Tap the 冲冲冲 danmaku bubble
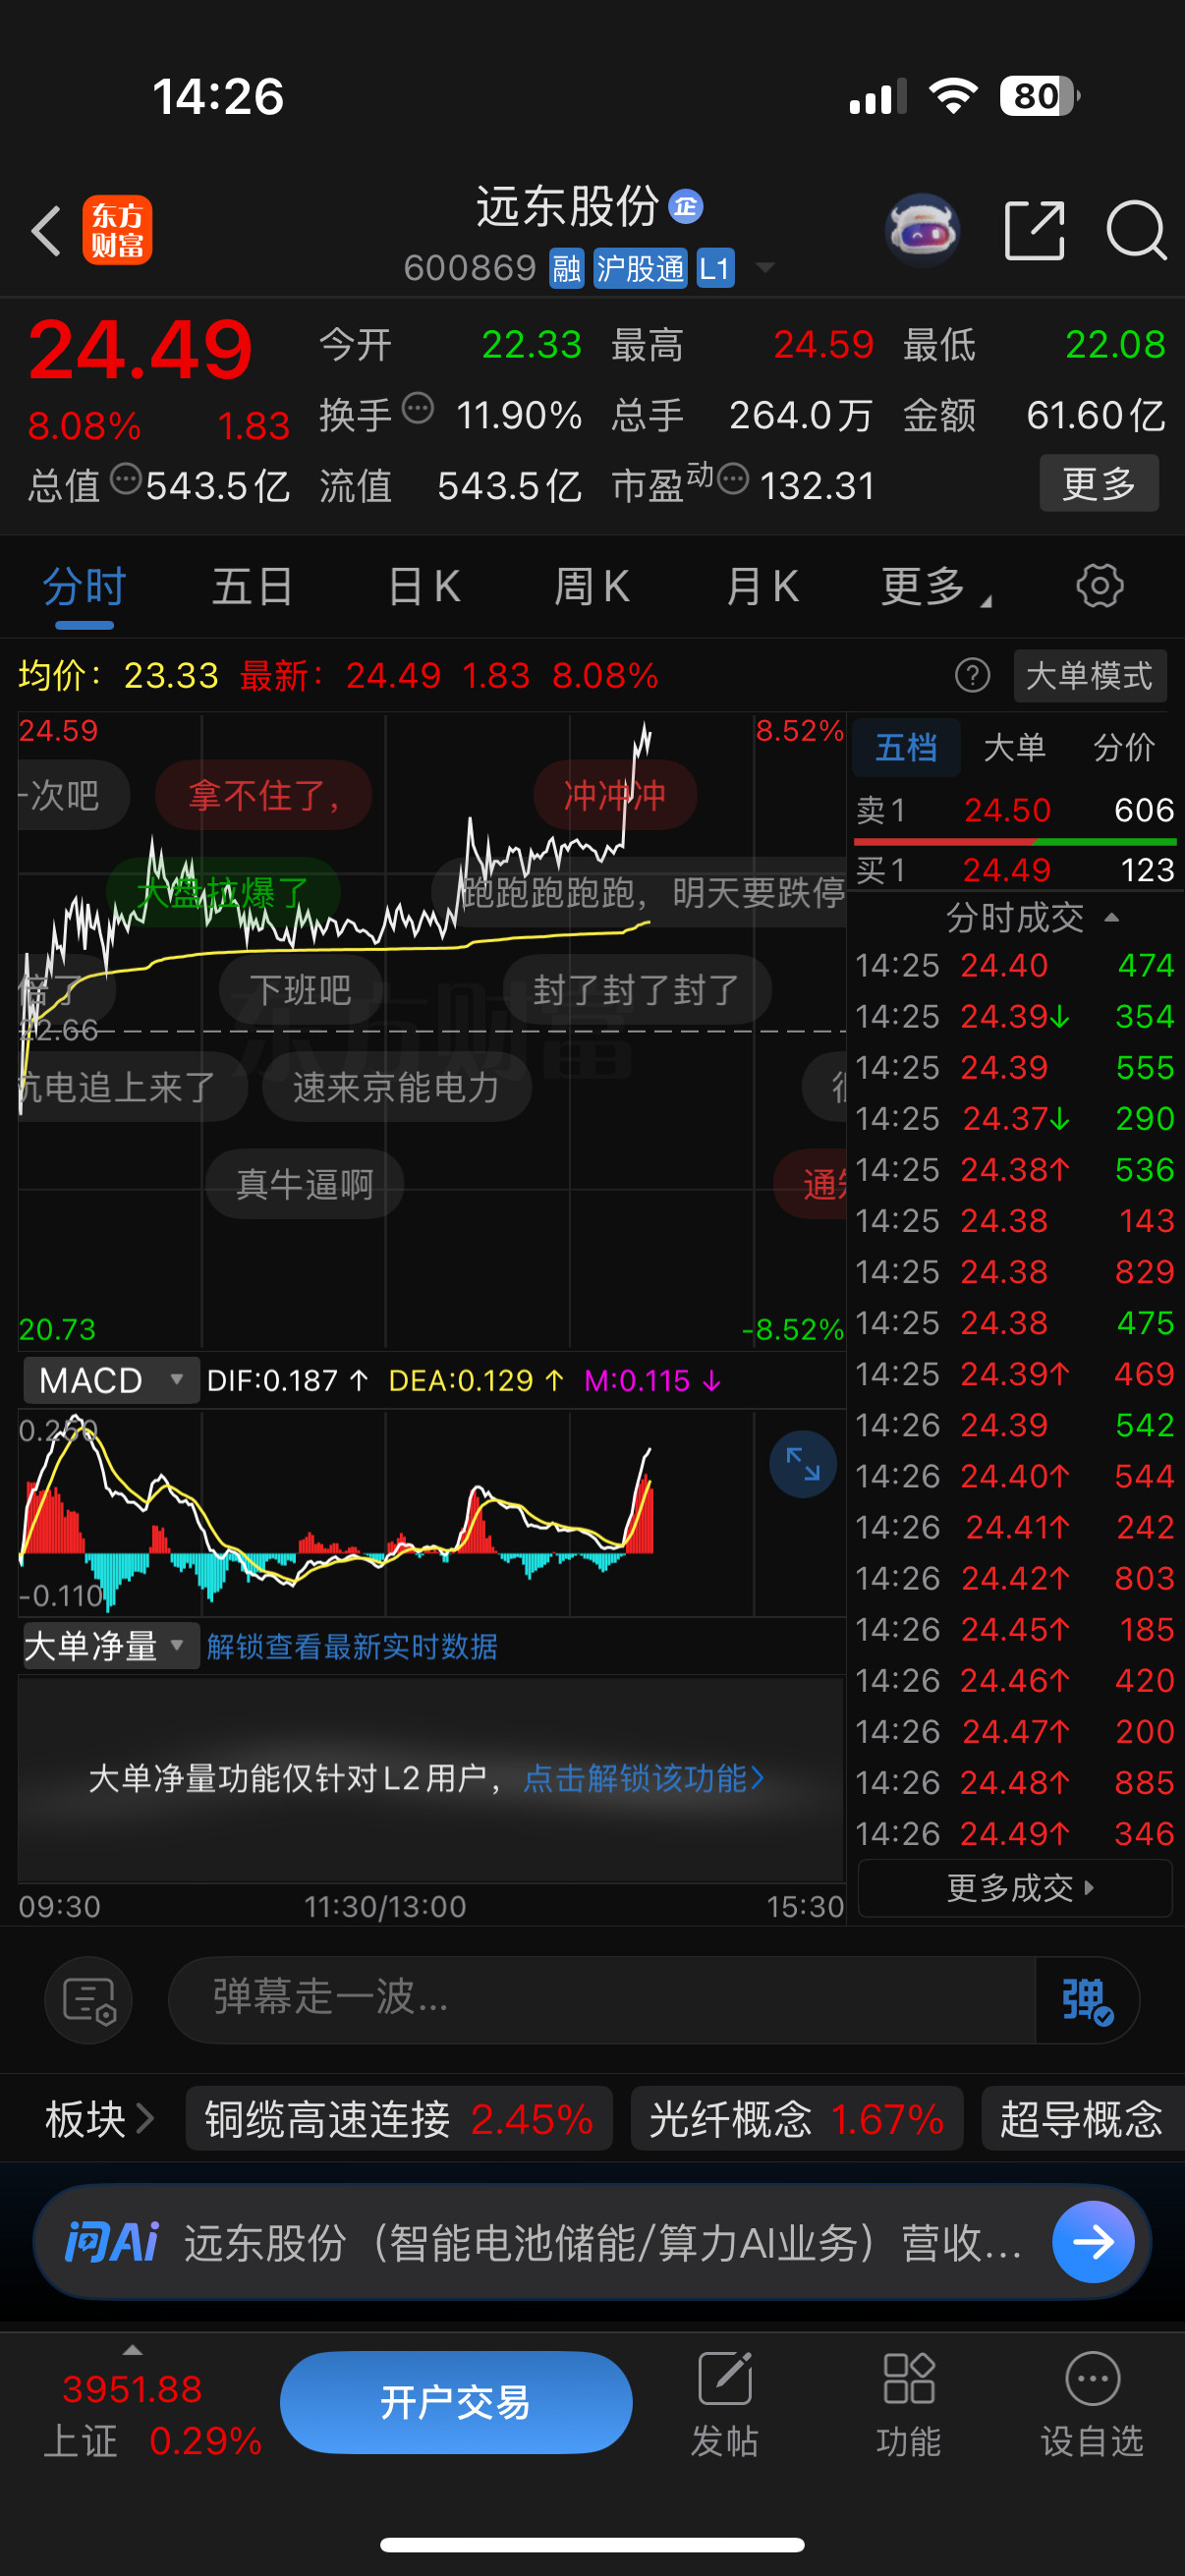The image size is (1185, 2576). tap(615, 795)
